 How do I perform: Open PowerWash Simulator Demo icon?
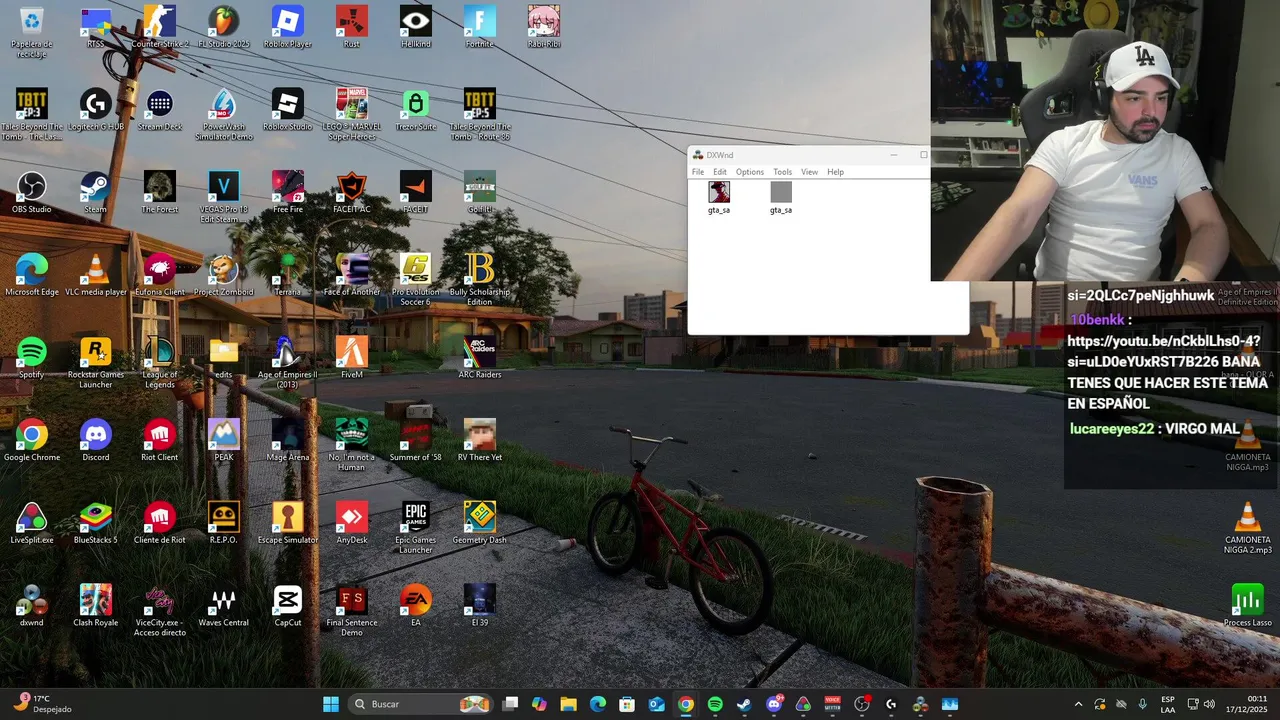coord(224,114)
